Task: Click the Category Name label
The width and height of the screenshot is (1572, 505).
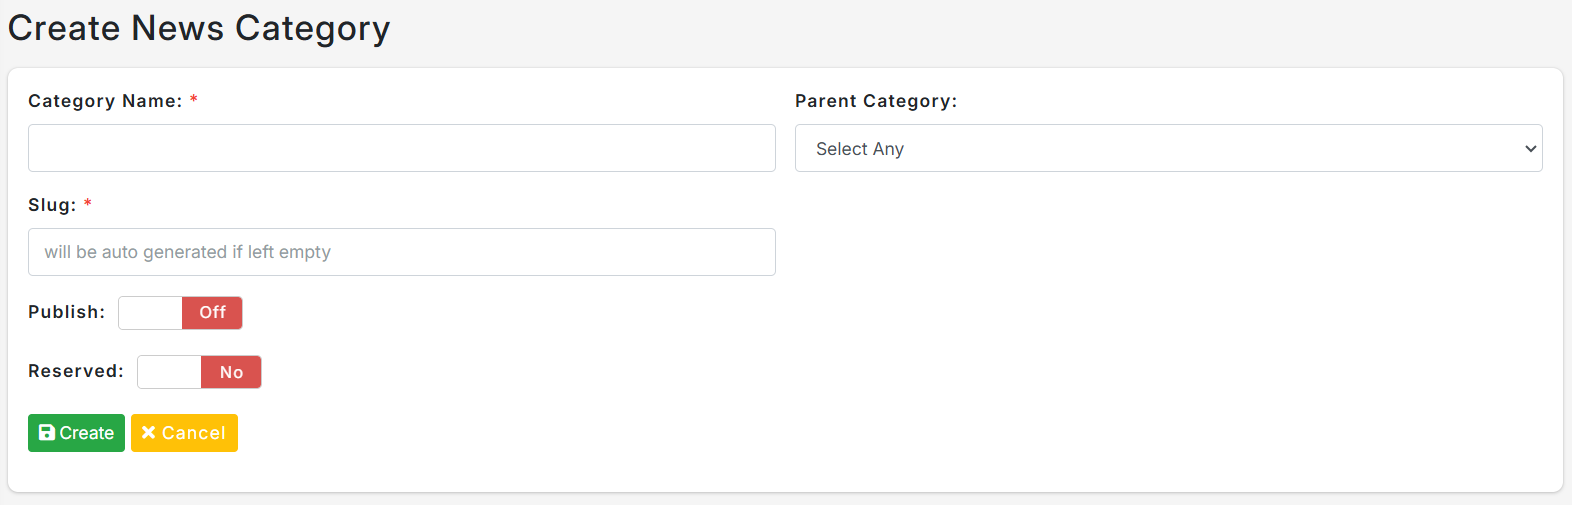Action: click(x=105, y=101)
